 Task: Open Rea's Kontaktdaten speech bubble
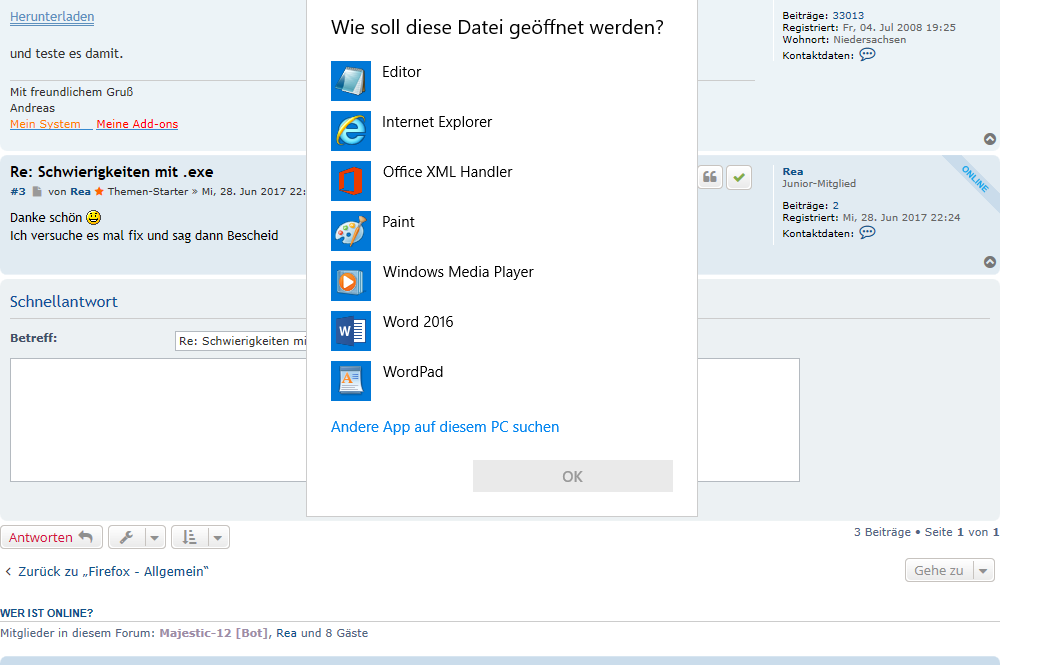pos(867,233)
